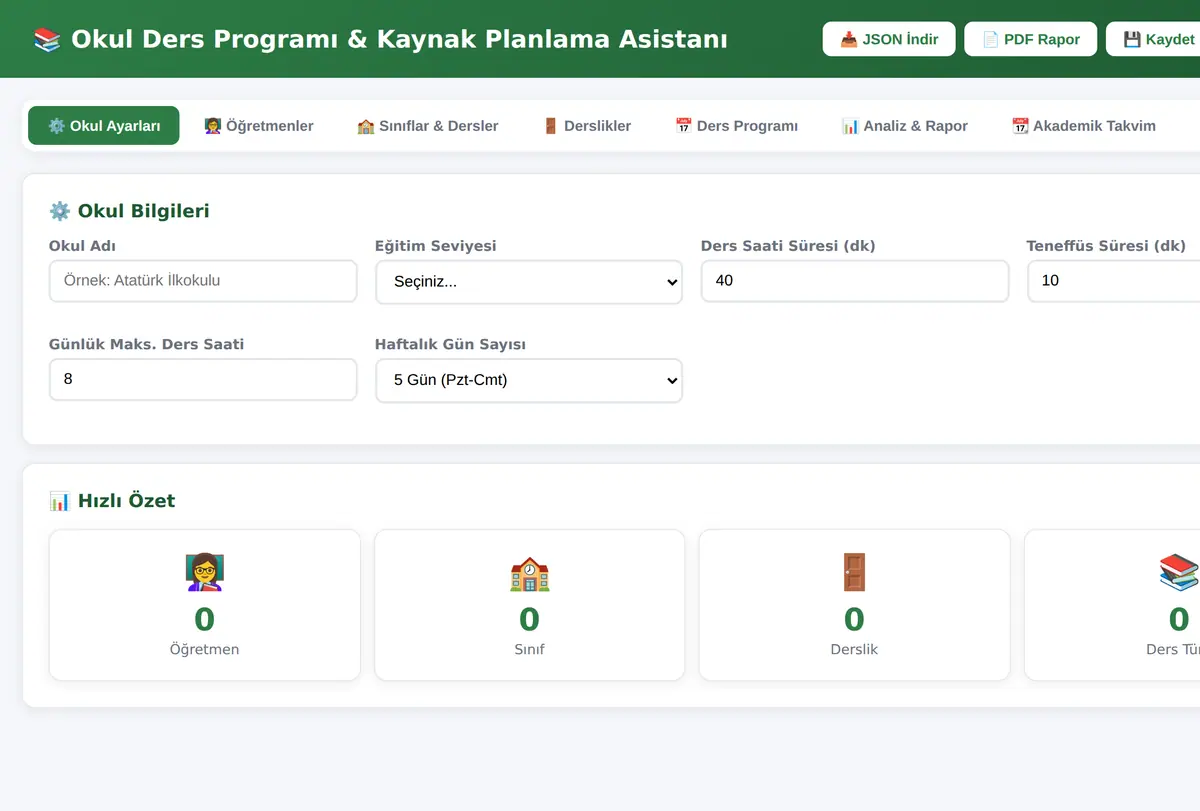This screenshot has width=1200, height=811.
Task: Open the Haftalık Gün Sayısı dropdown
Action: (529, 381)
